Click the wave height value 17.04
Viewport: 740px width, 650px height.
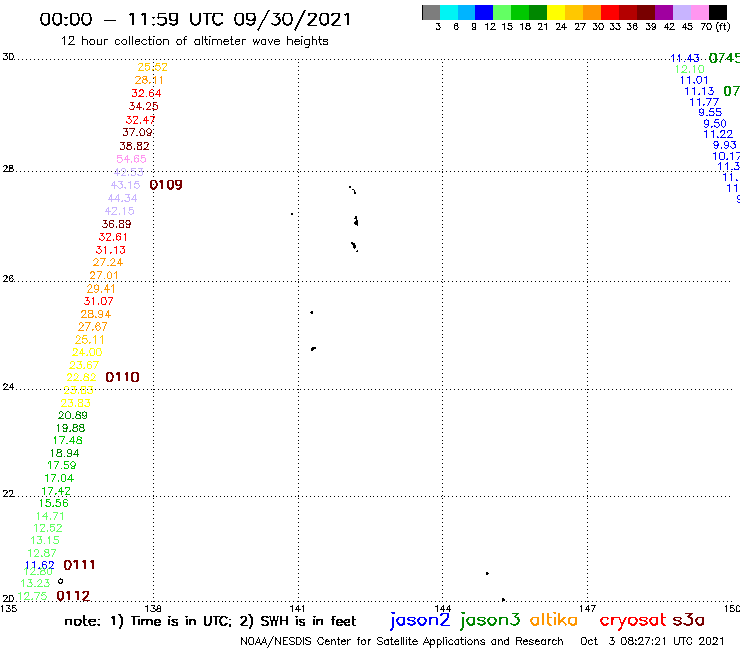tap(59, 478)
